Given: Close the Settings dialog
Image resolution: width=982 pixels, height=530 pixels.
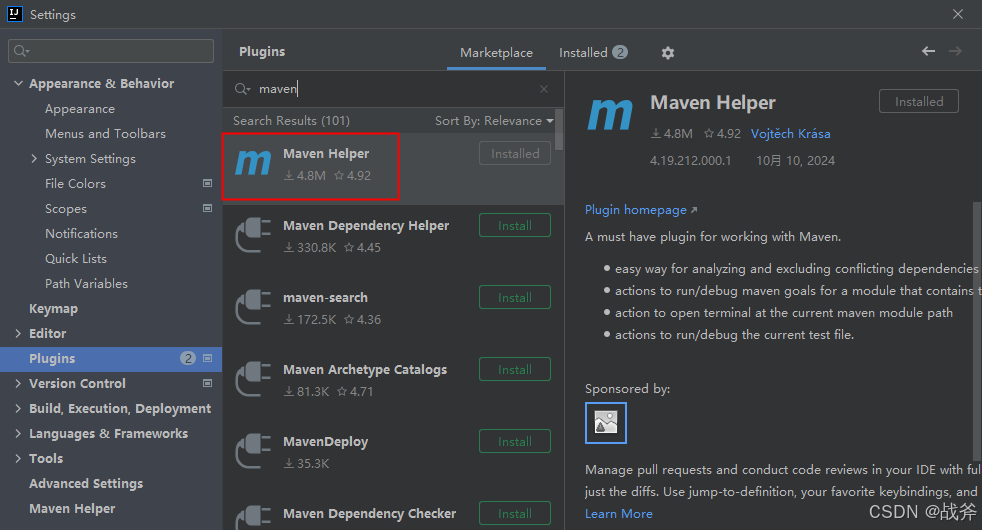Looking at the screenshot, I should (958, 14).
